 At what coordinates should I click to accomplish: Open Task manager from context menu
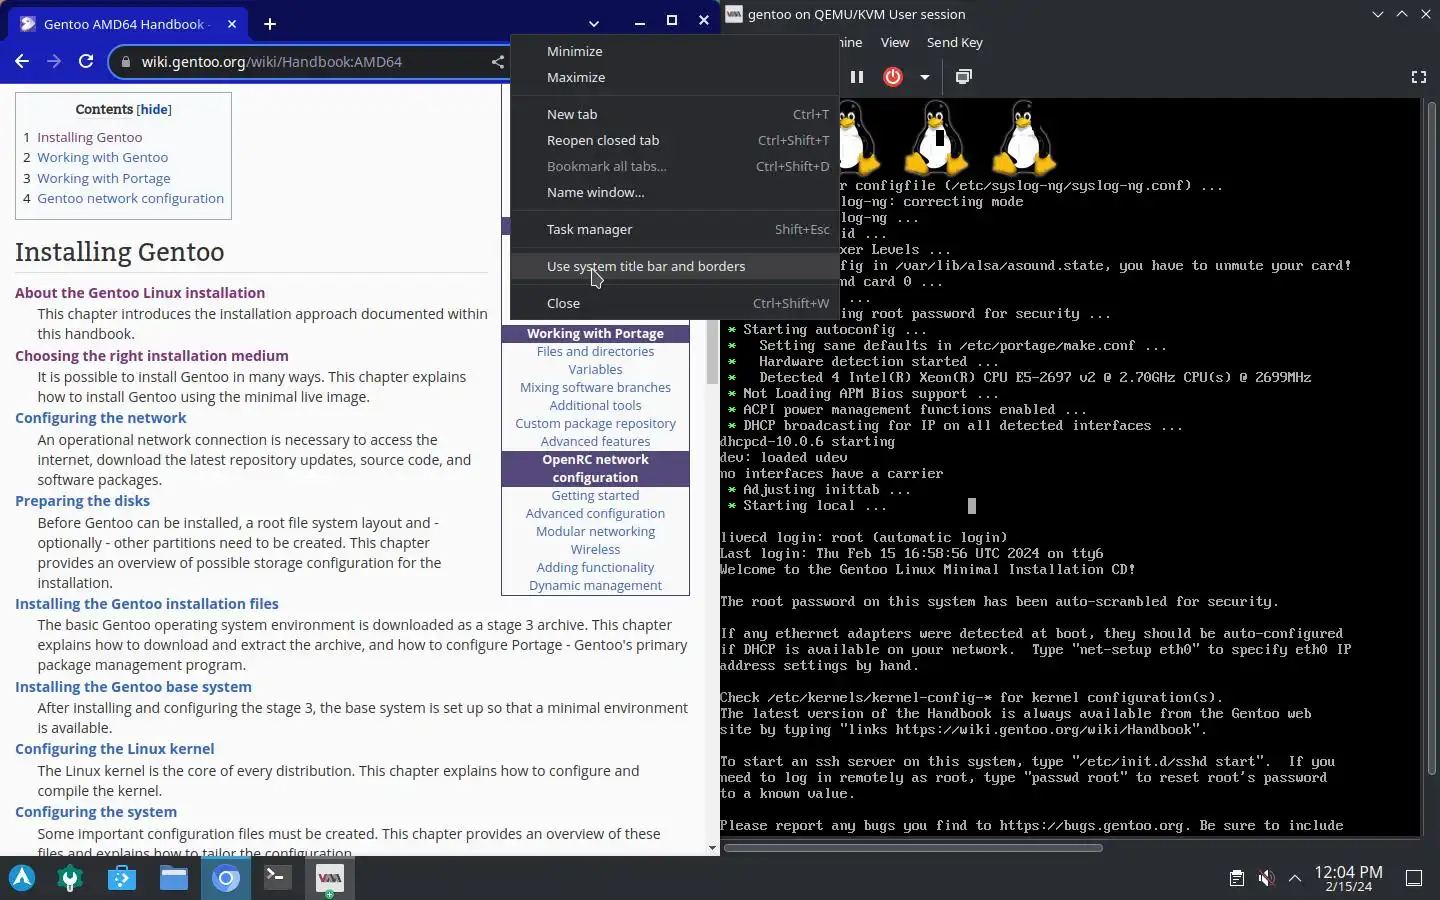click(x=675, y=229)
